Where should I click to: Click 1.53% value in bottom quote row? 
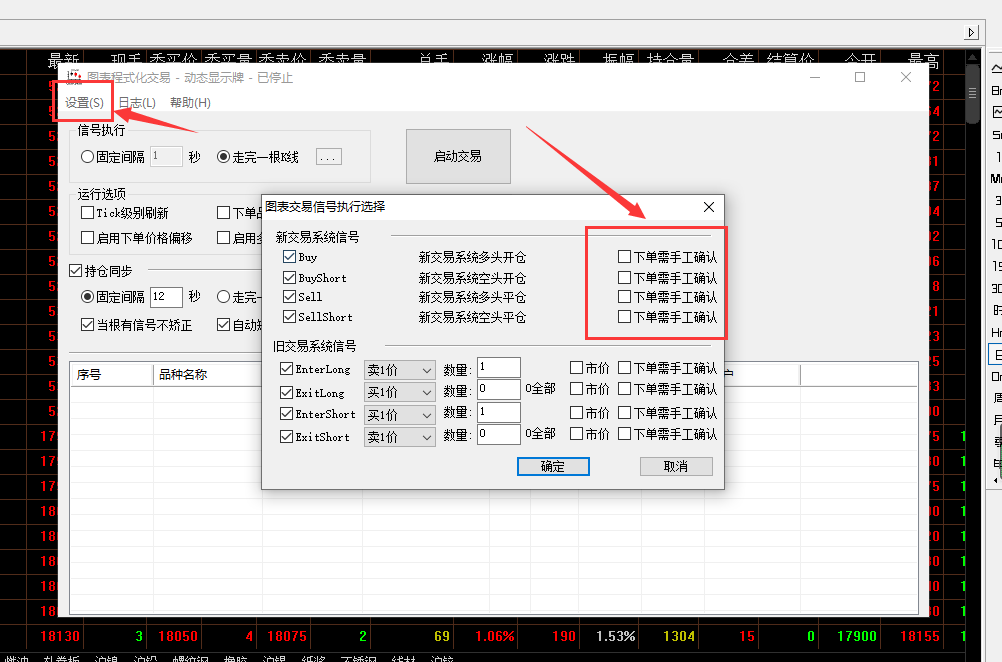[615, 636]
